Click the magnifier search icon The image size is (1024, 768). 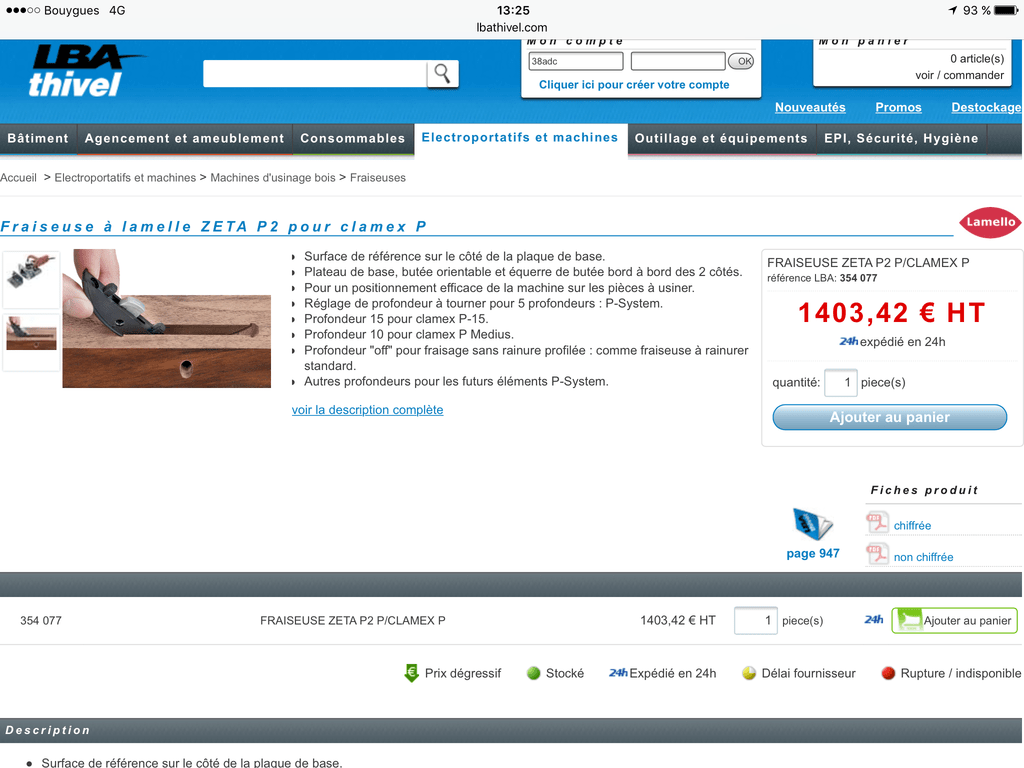click(443, 74)
